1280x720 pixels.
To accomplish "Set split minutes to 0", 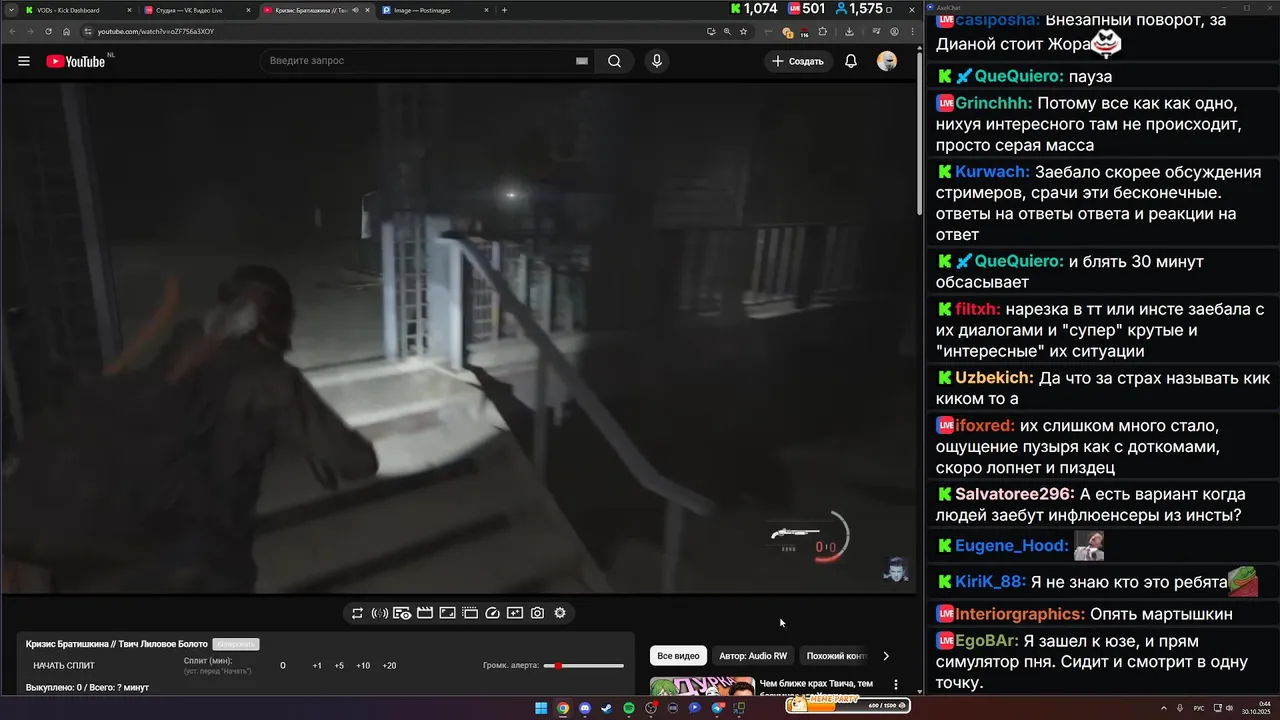I will click(x=283, y=666).
